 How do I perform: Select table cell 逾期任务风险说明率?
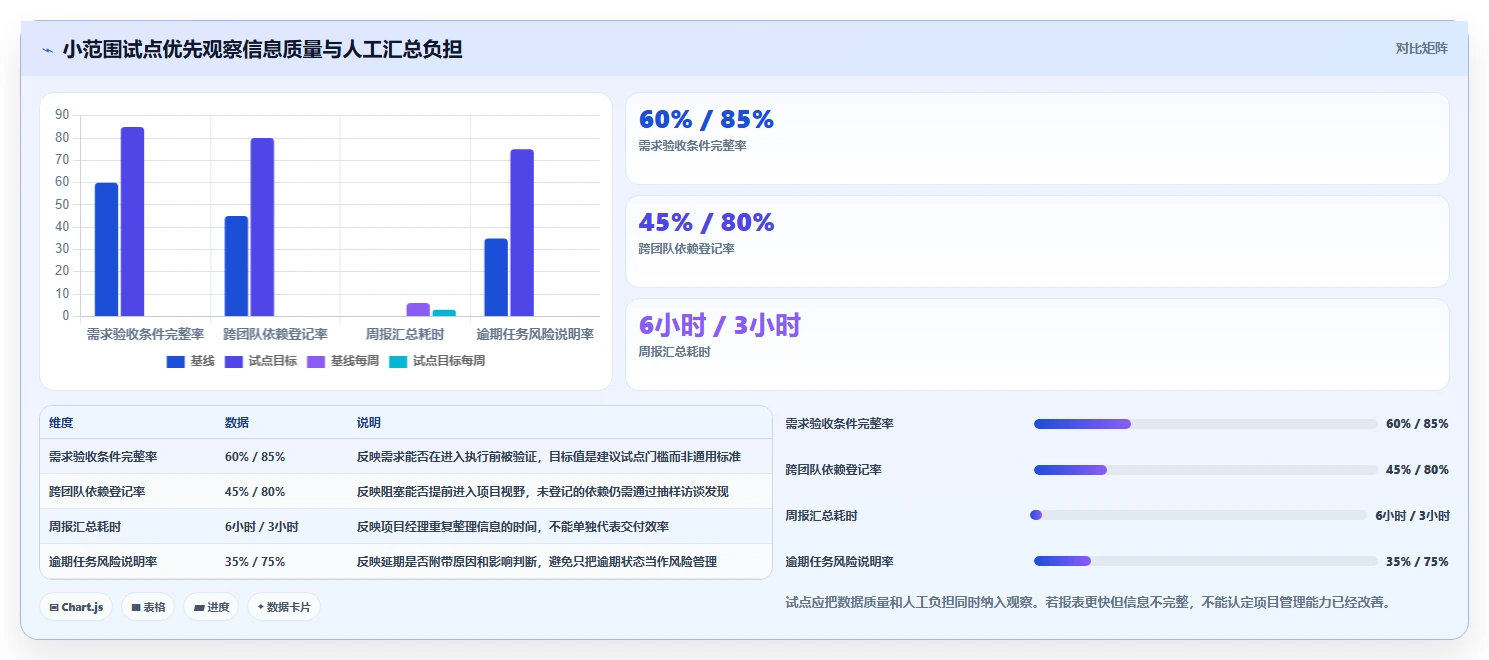(103, 561)
